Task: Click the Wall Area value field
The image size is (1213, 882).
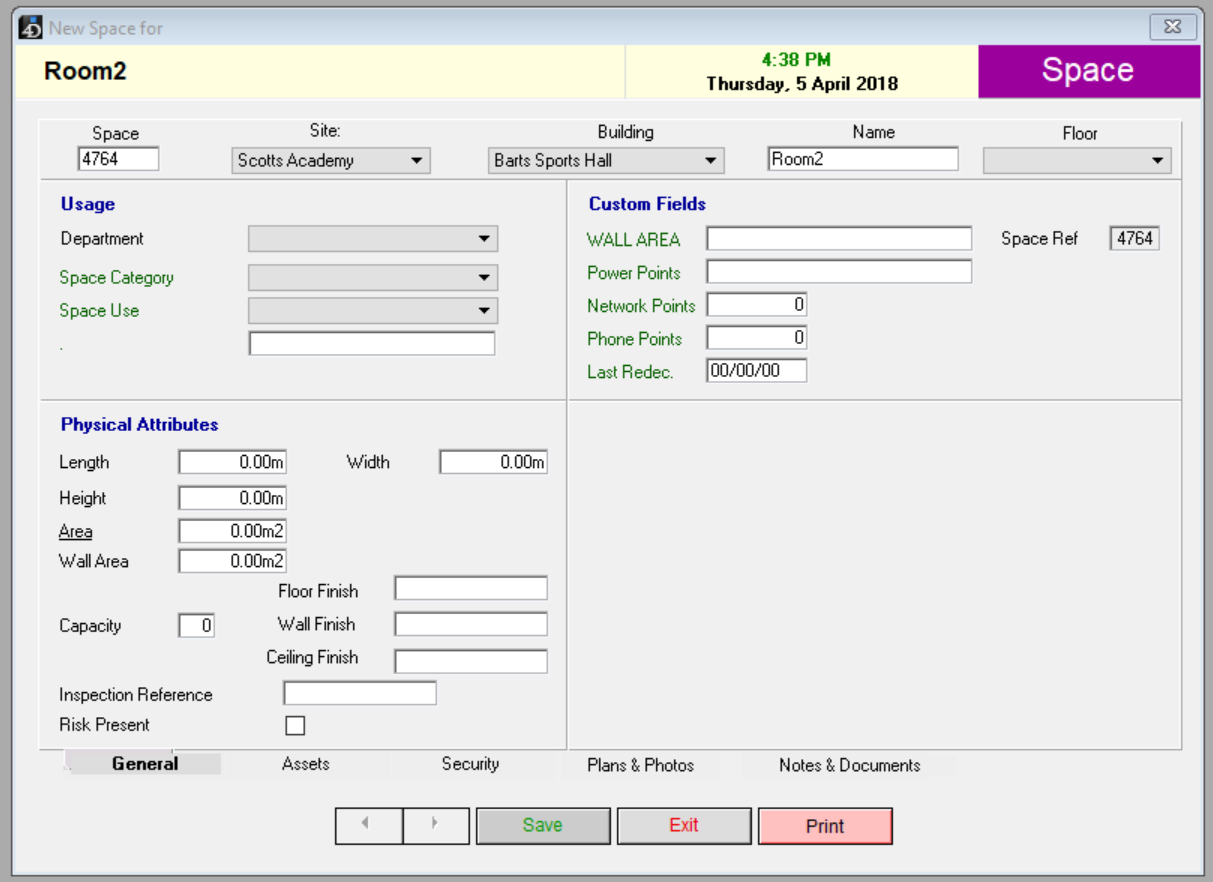Action: point(233,562)
